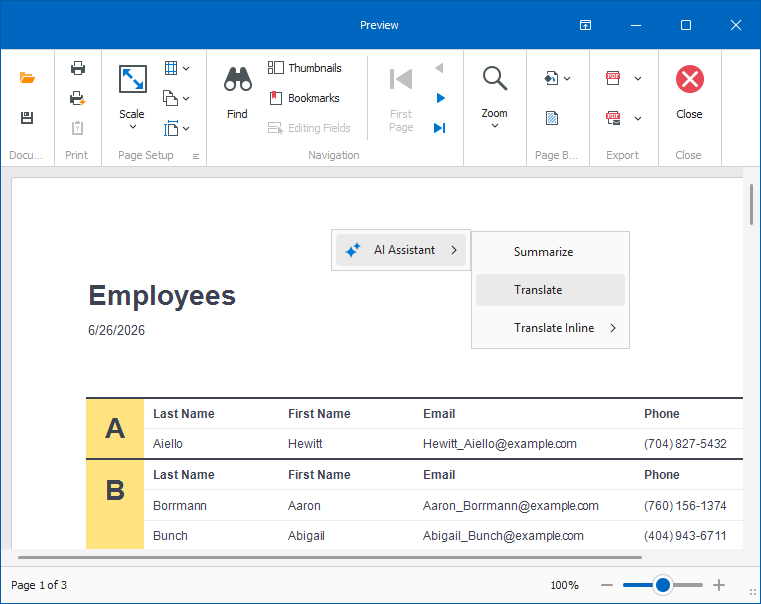The height and width of the screenshot is (604, 761).
Task: Open the page size icon
Action: point(171,129)
